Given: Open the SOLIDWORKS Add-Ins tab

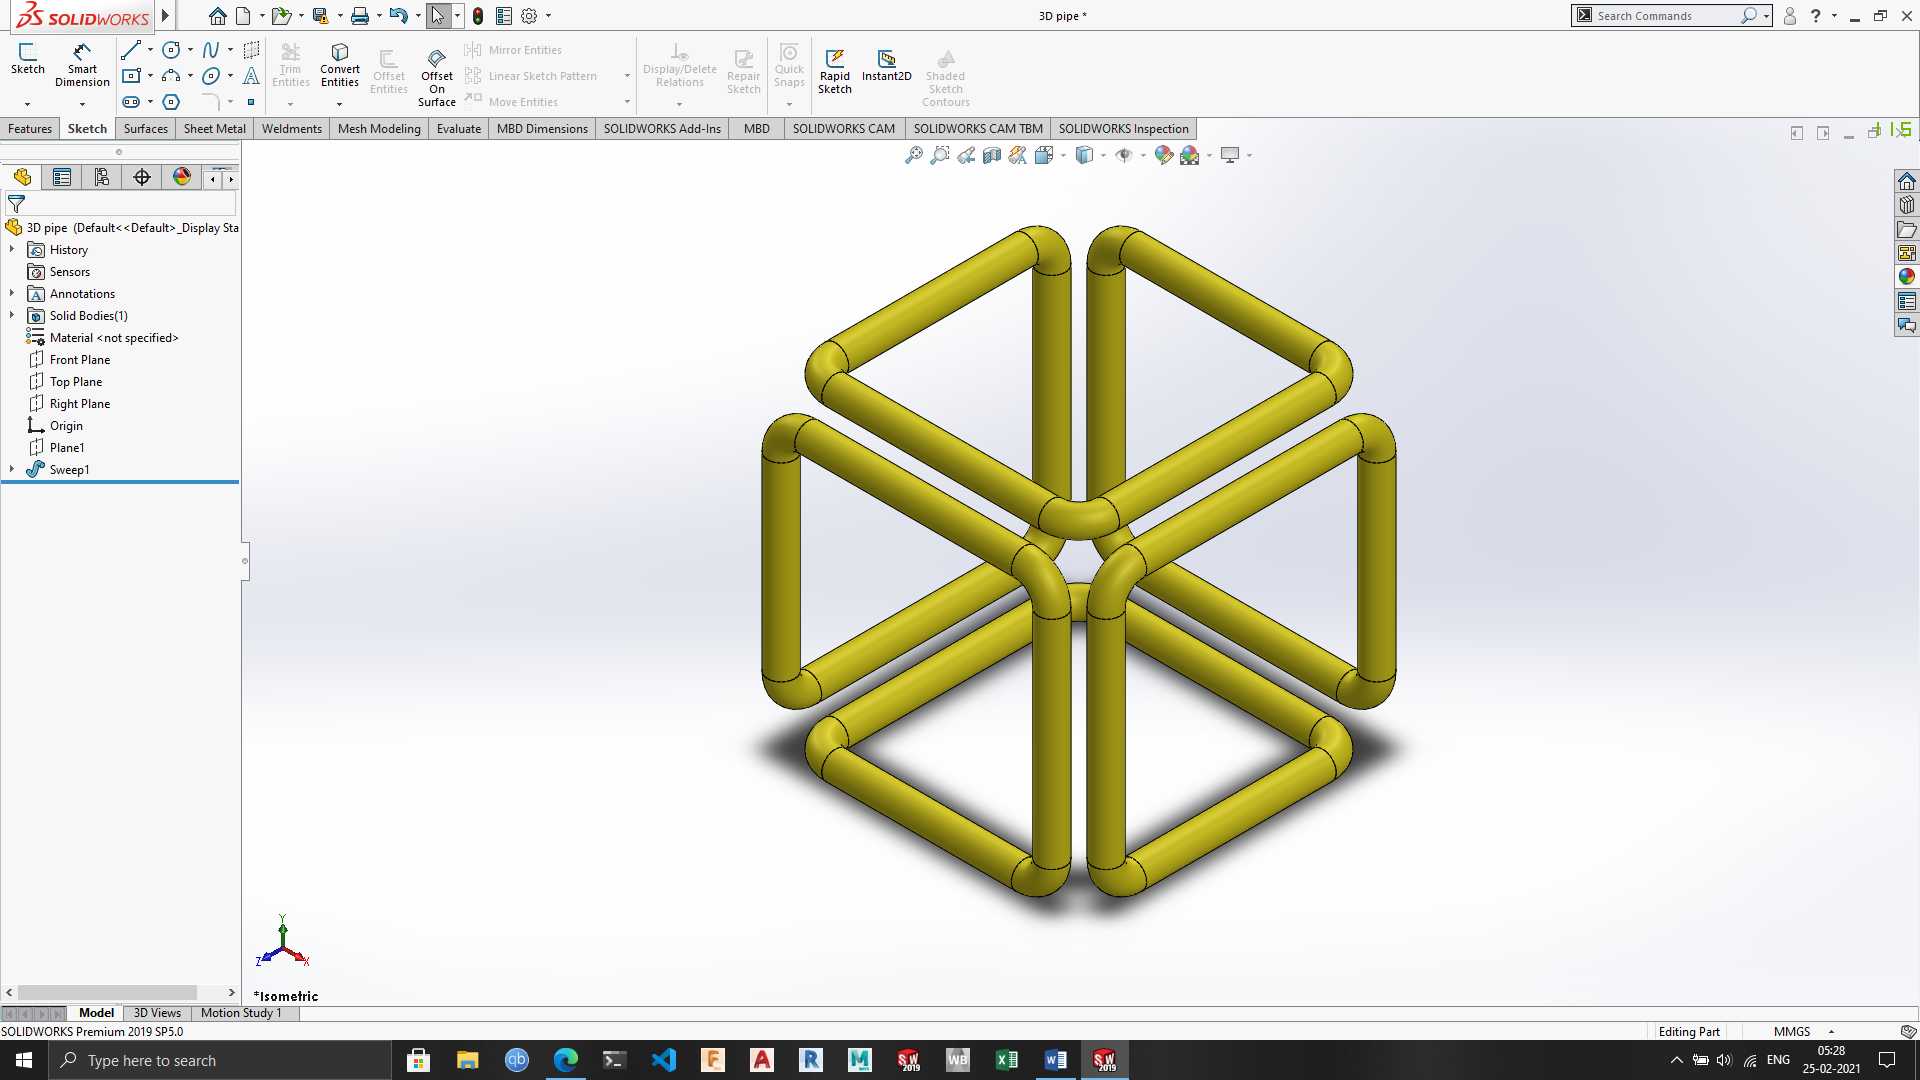Looking at the screenshot, I should click(x=662, y=129).
